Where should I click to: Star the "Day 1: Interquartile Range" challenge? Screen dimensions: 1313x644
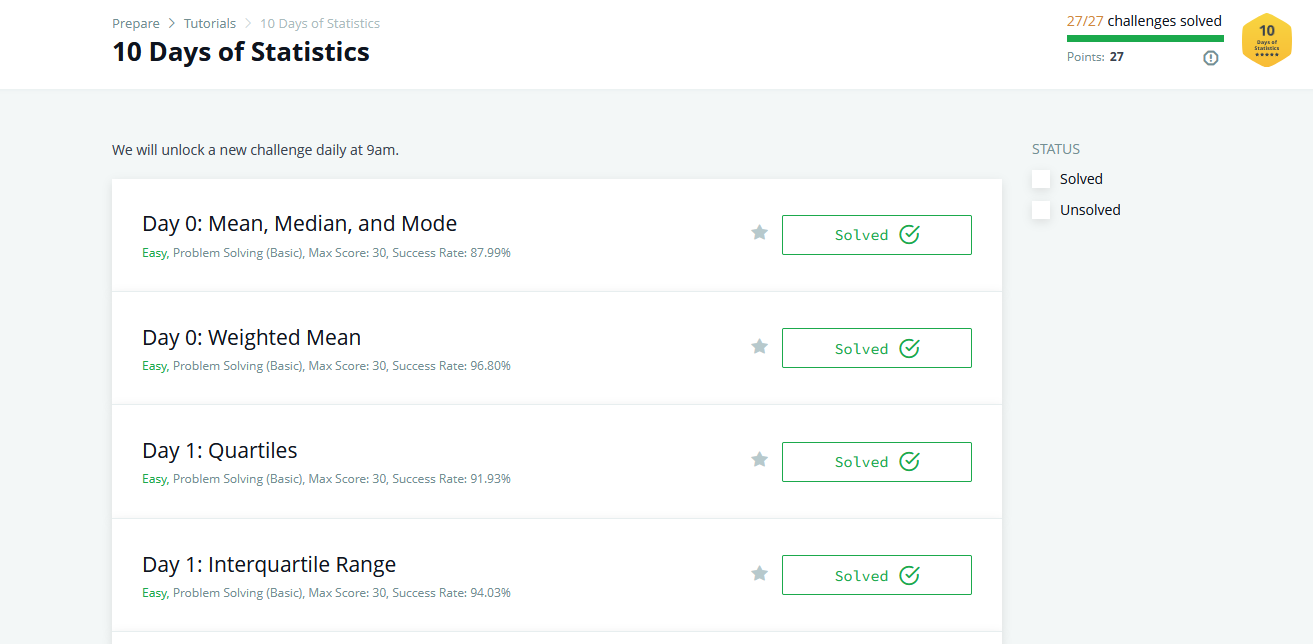point(759,573)
